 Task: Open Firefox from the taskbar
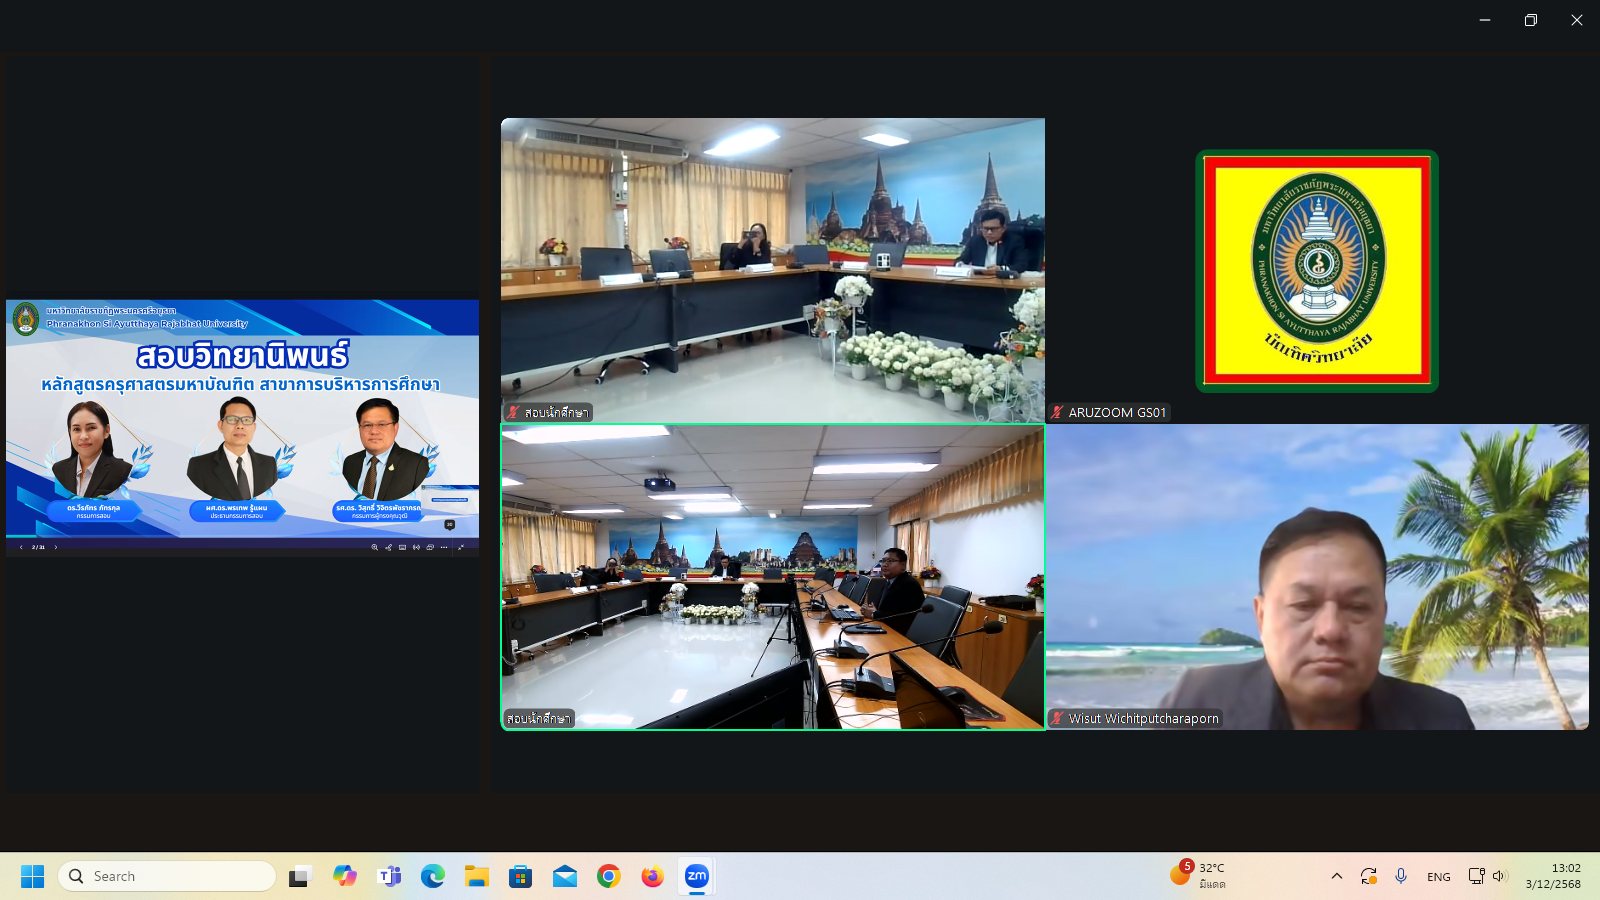click(652, 876)
